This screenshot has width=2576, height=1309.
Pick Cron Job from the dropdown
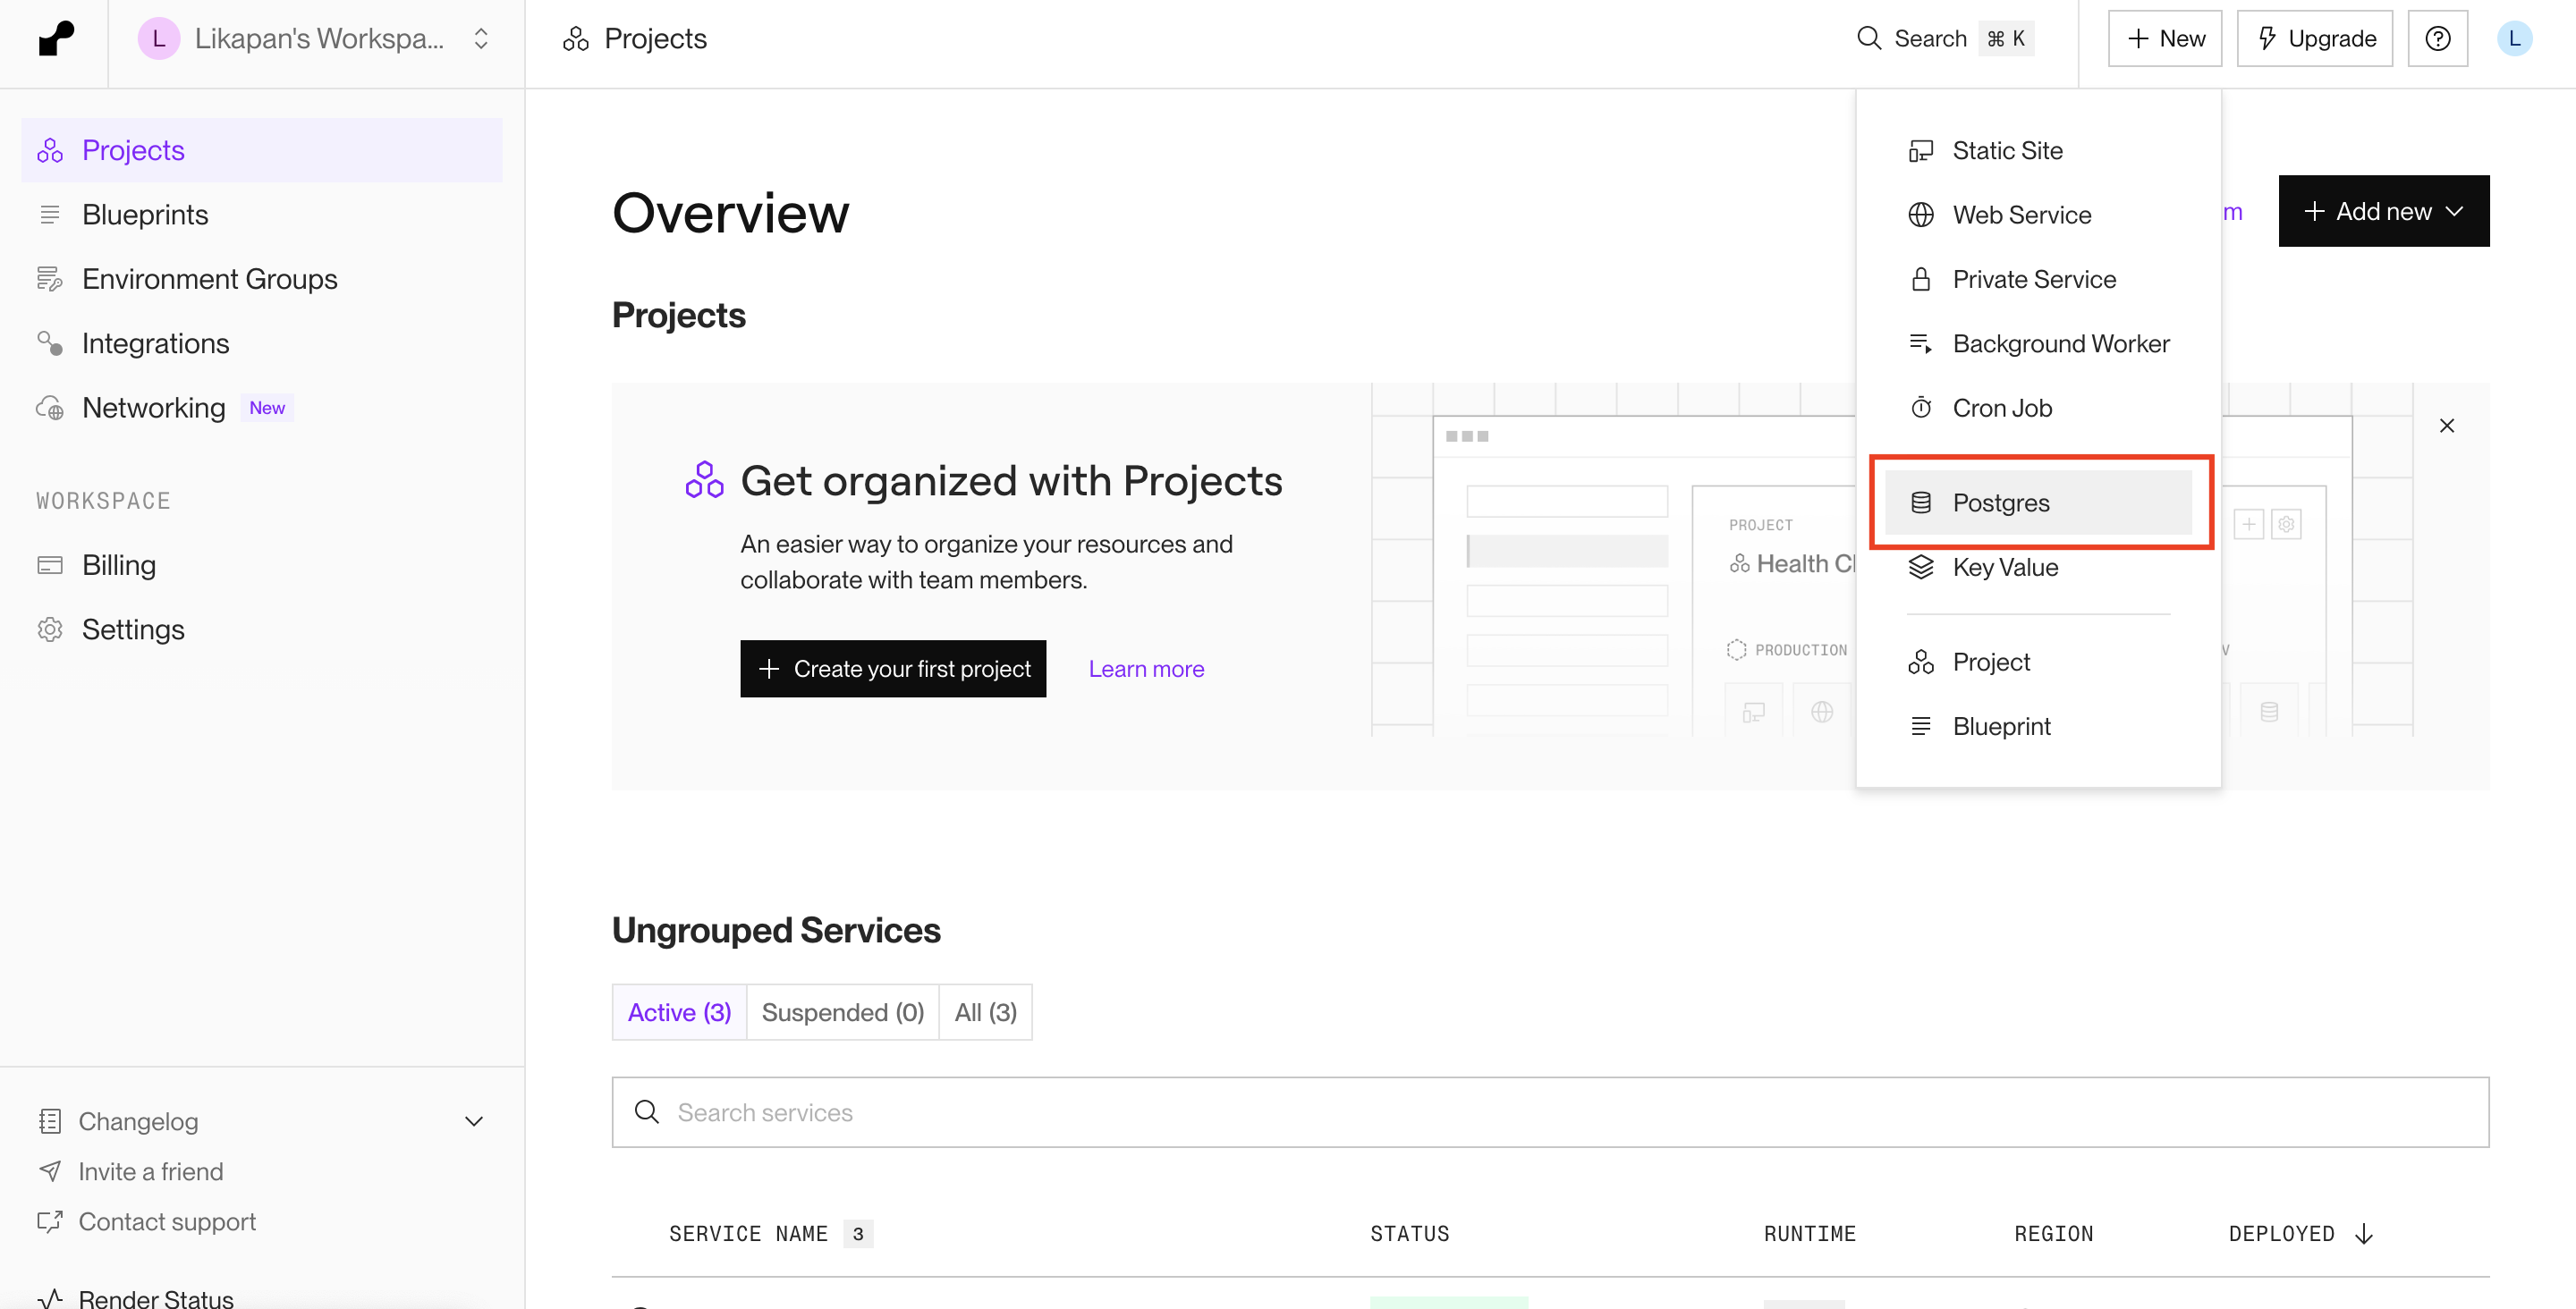(2001, 408)
